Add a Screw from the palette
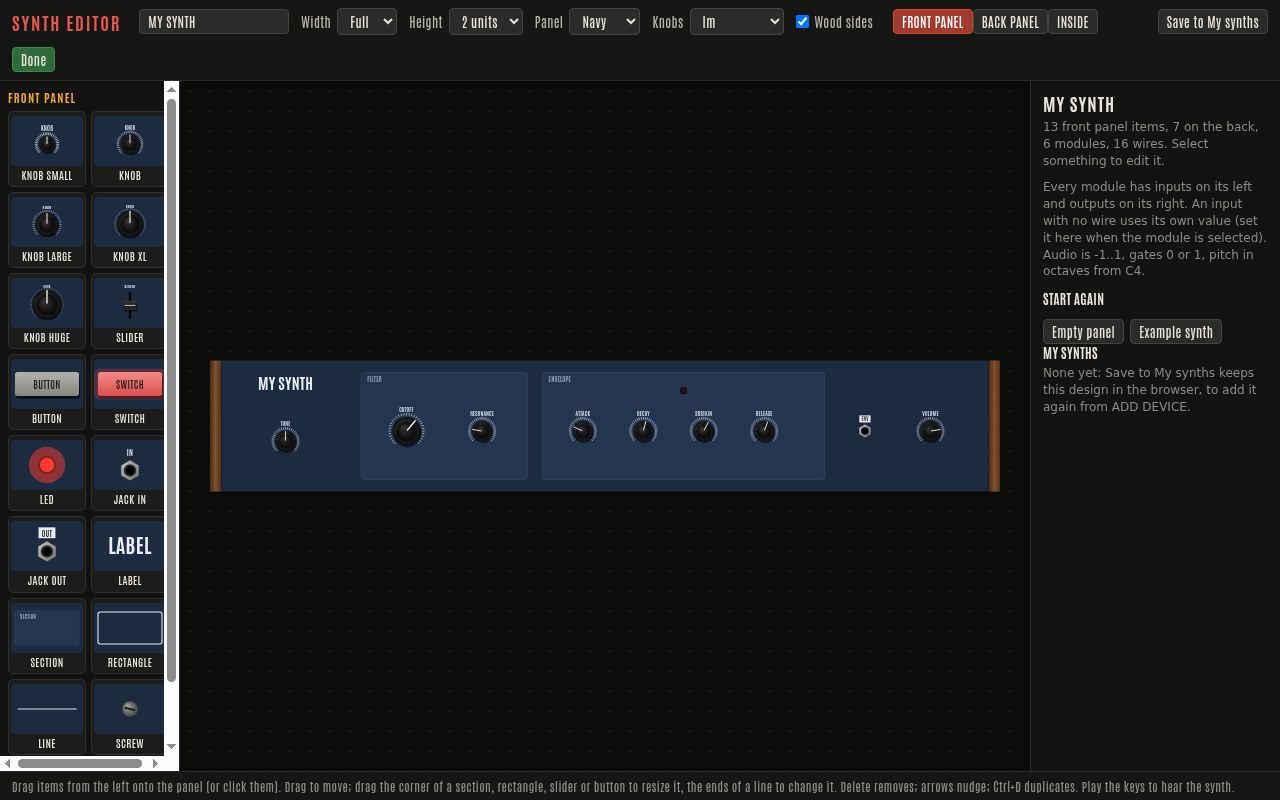The width and height of the screenshot is (1280, 800). (x=129, y=717)
